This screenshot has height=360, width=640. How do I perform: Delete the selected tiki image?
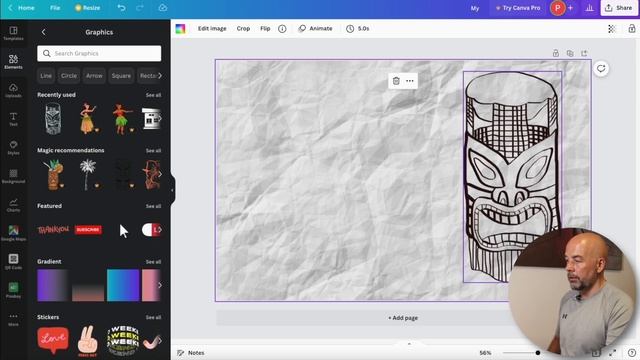click(396, 81)
